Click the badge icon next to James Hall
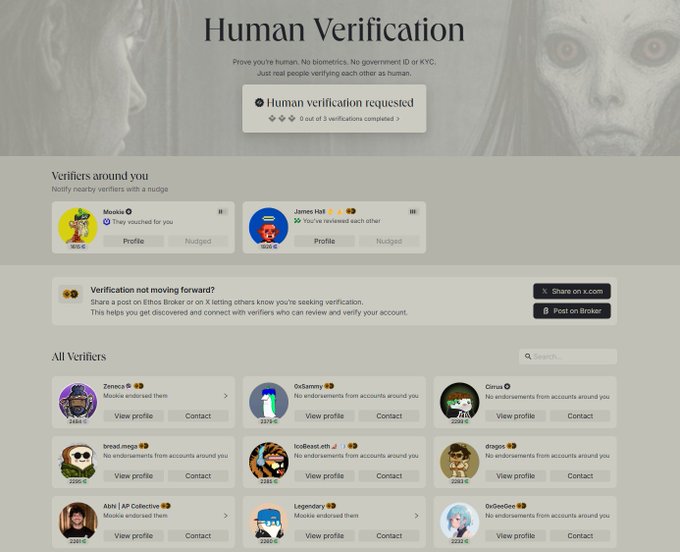This screenshot has height=552, width=680. (x=351, y=211)
